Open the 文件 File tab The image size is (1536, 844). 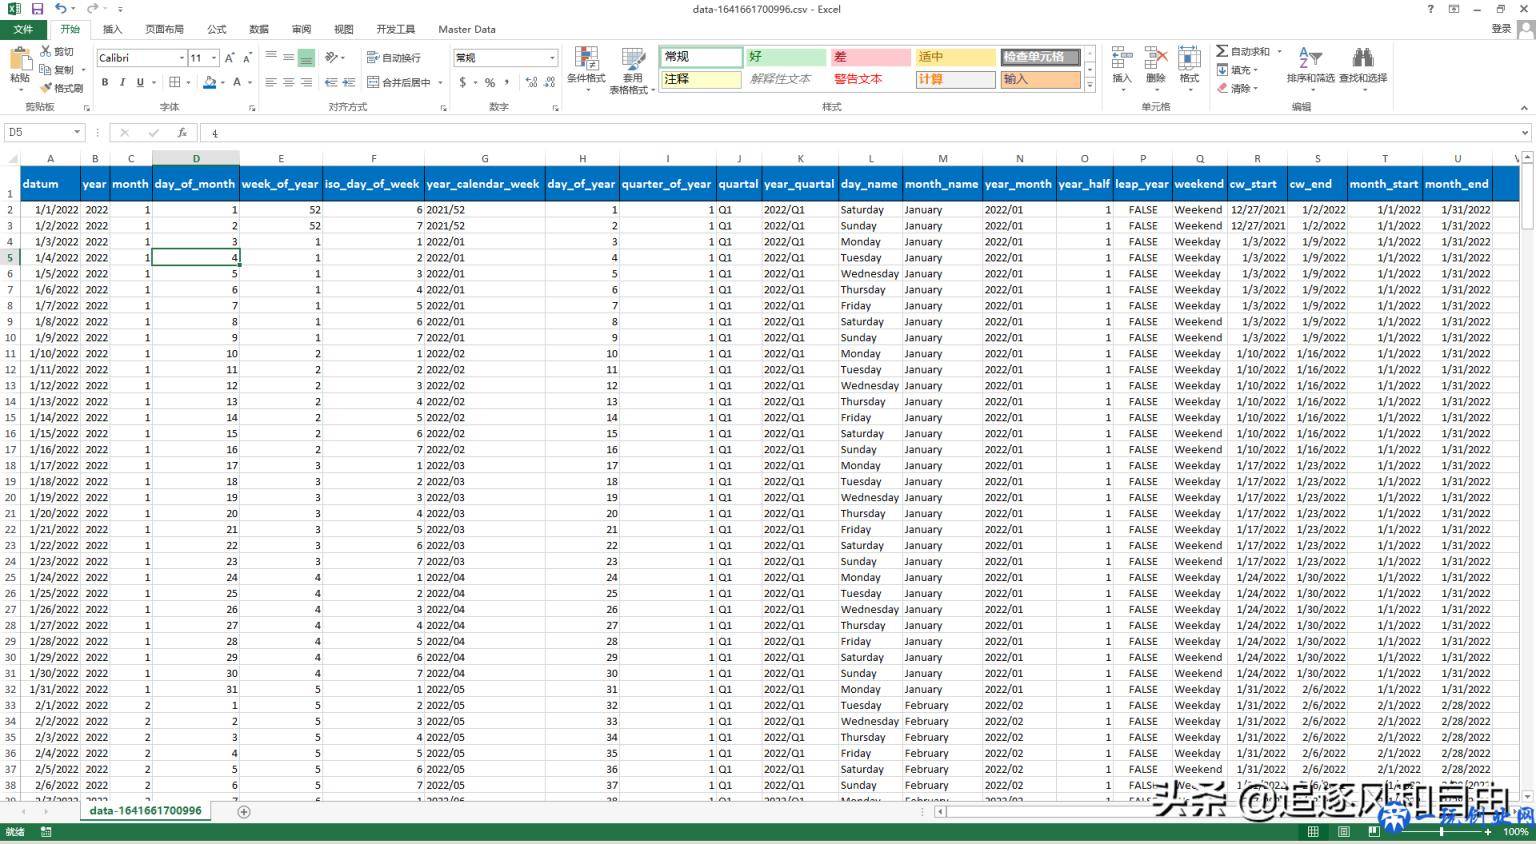tap(23, 29)
